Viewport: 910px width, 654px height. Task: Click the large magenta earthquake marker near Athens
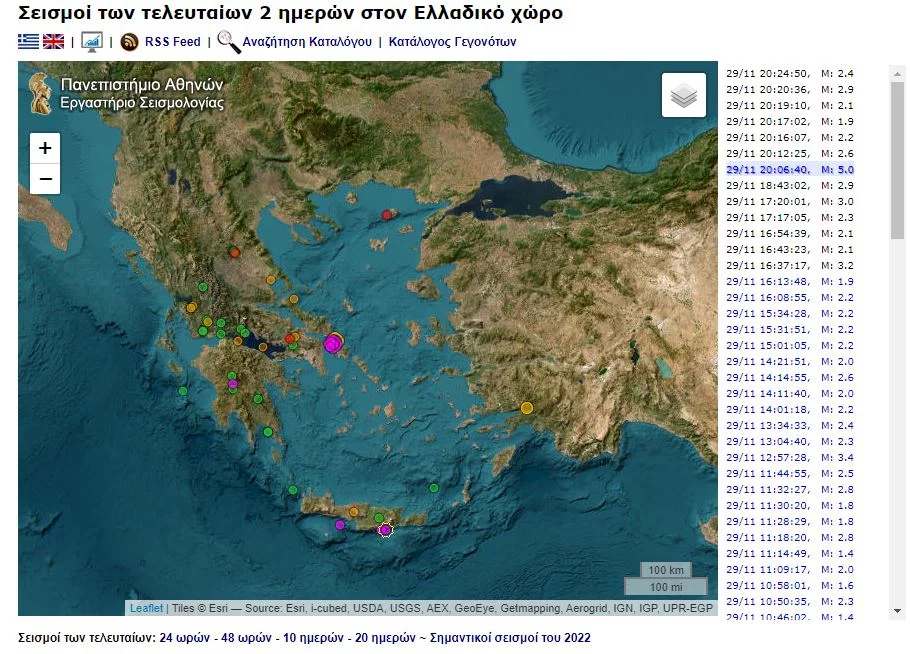(x=333, y=344)
